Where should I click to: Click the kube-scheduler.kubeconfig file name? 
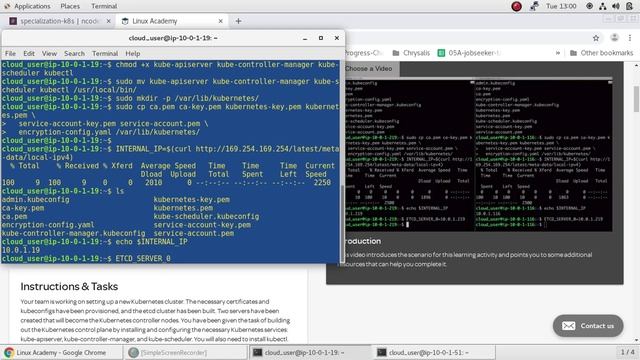pos(206,216)
